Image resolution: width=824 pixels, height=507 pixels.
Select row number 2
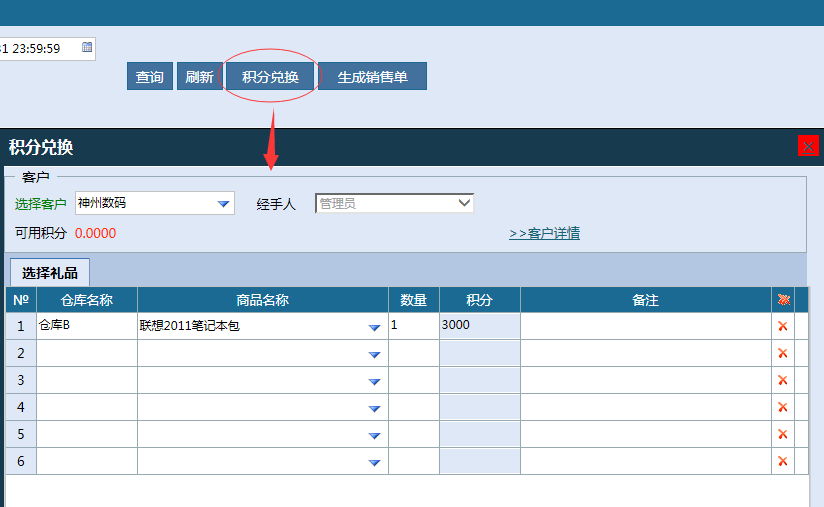coord(21,353)
